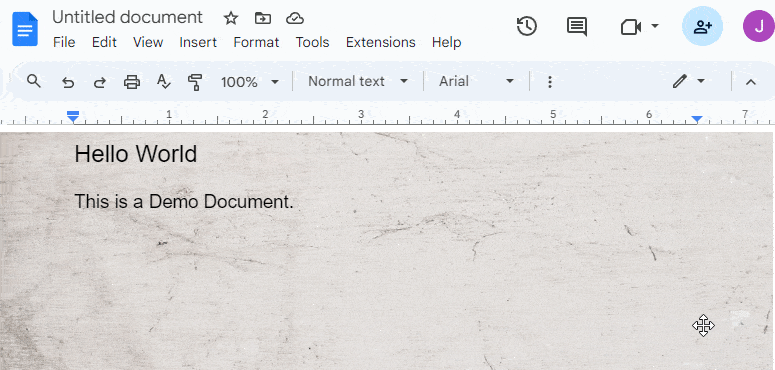
Task: Open the Format menu
Action: pos(256,42)
